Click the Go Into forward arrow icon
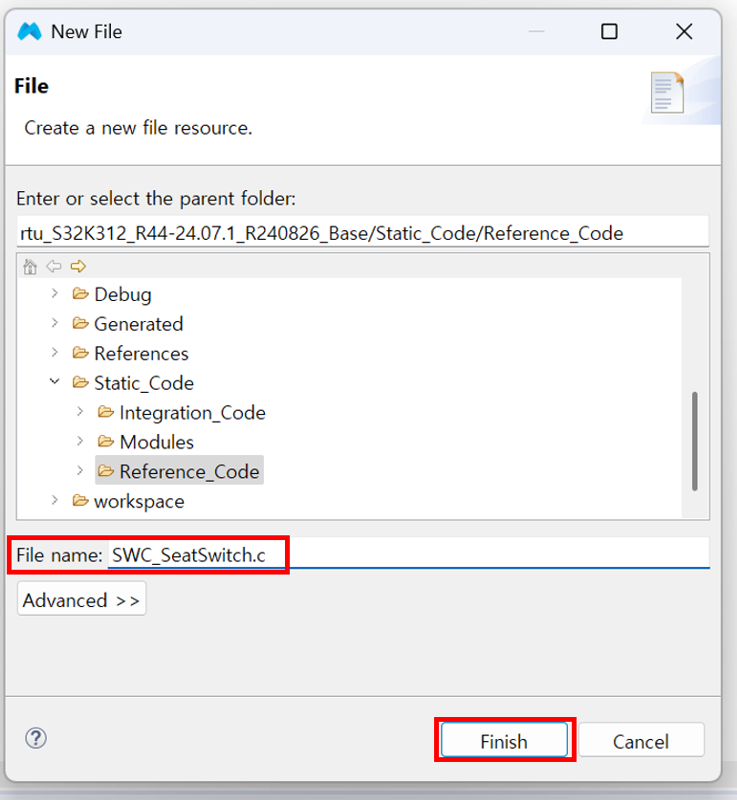Image resolution: width=737 pixels, height=800 pixels. 78,267
